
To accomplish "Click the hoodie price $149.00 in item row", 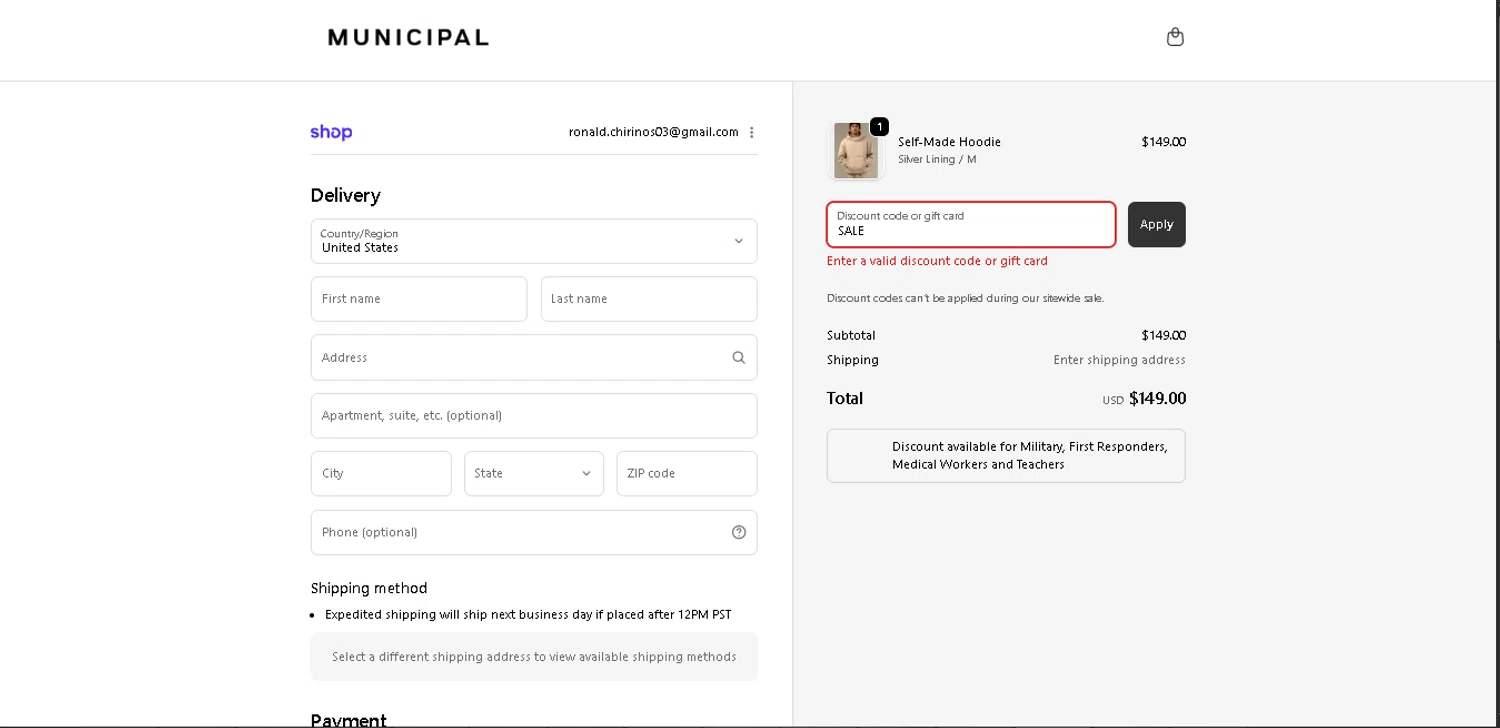I will coord(1163,142).
